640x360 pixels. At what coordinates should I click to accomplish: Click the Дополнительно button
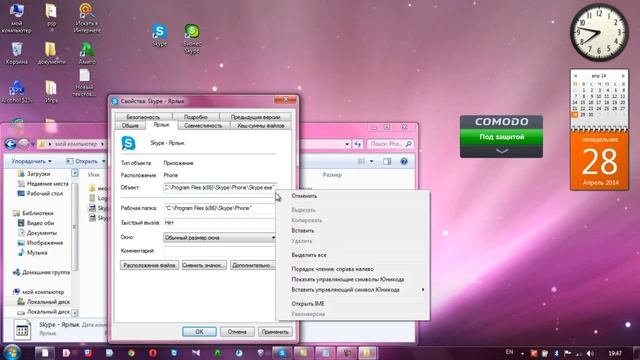point(253,265)
